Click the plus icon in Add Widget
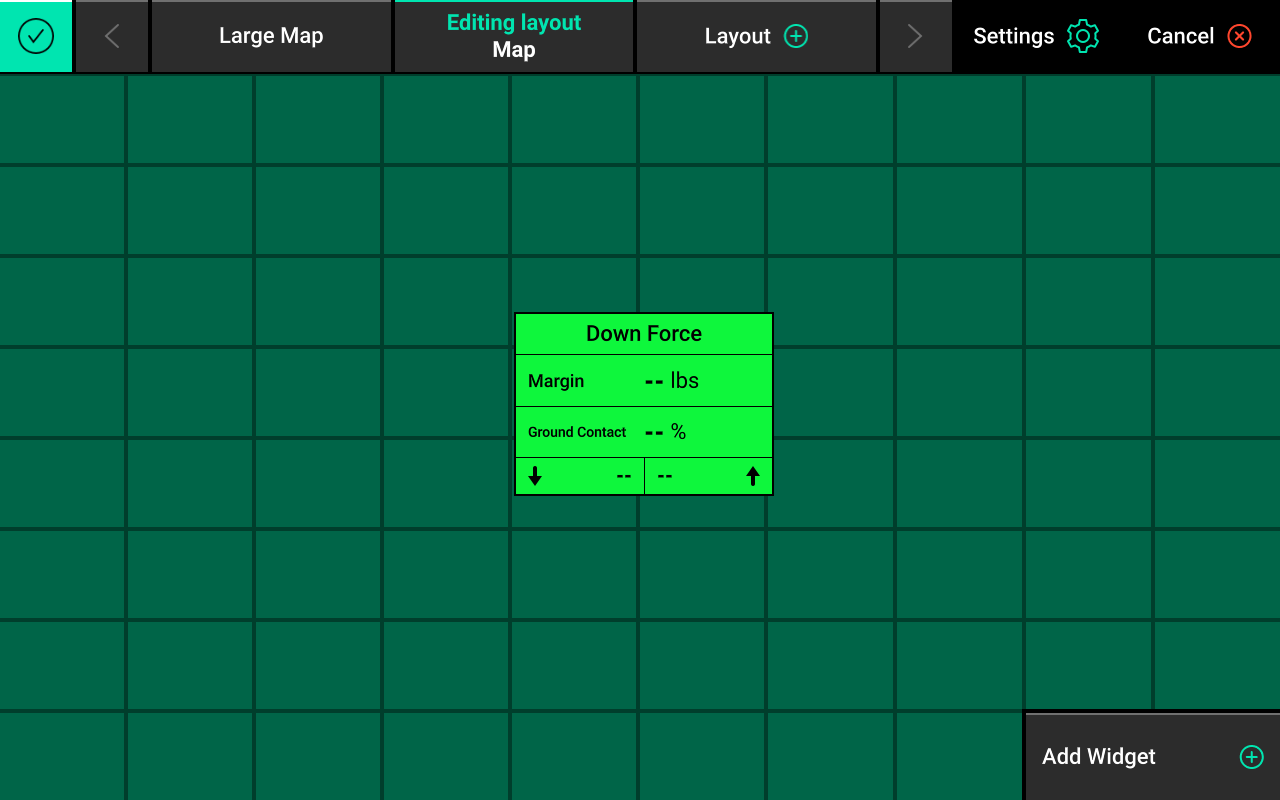This screenshot has height=800, width=1280. tap(1252, 757)
